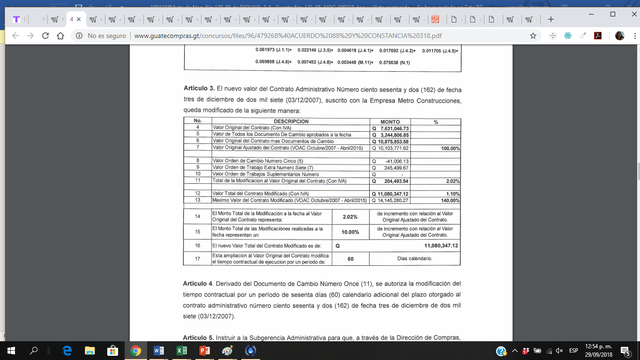The height and width of the screenshot is (360, 640).
Task: Click 'Maximo Valor del Contrato Modificado' row
Action: coord(290,200)
